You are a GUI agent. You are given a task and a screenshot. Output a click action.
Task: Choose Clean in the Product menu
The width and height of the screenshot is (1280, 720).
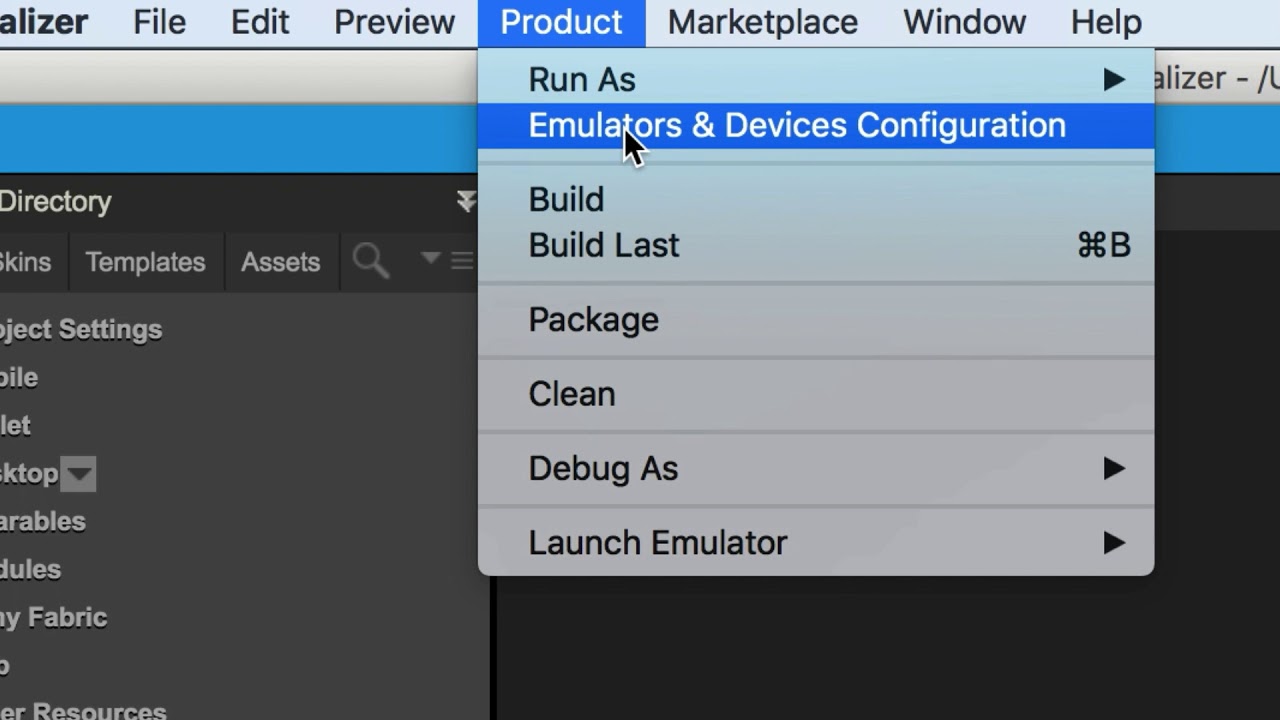[571, 394]
